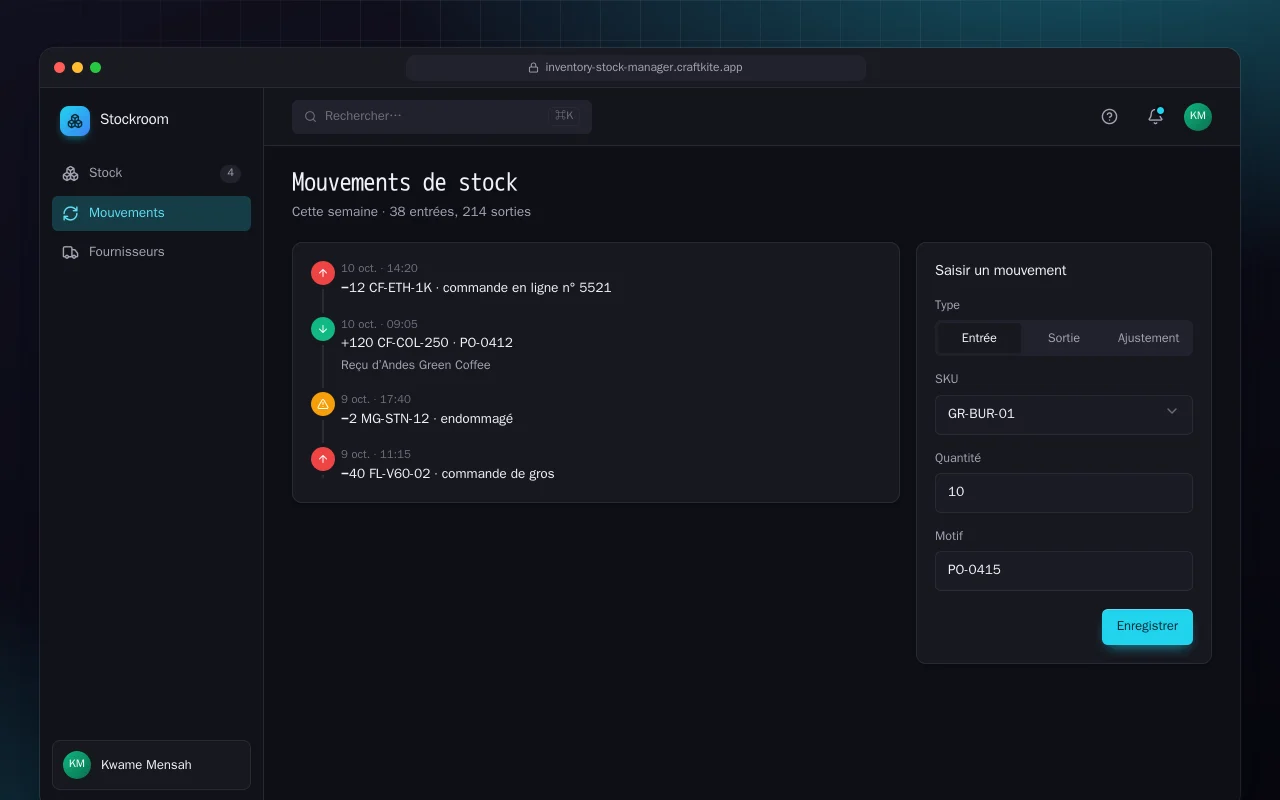Click the Stock boxes icon
Screen dimensions: 1280x800
point(70,173)
